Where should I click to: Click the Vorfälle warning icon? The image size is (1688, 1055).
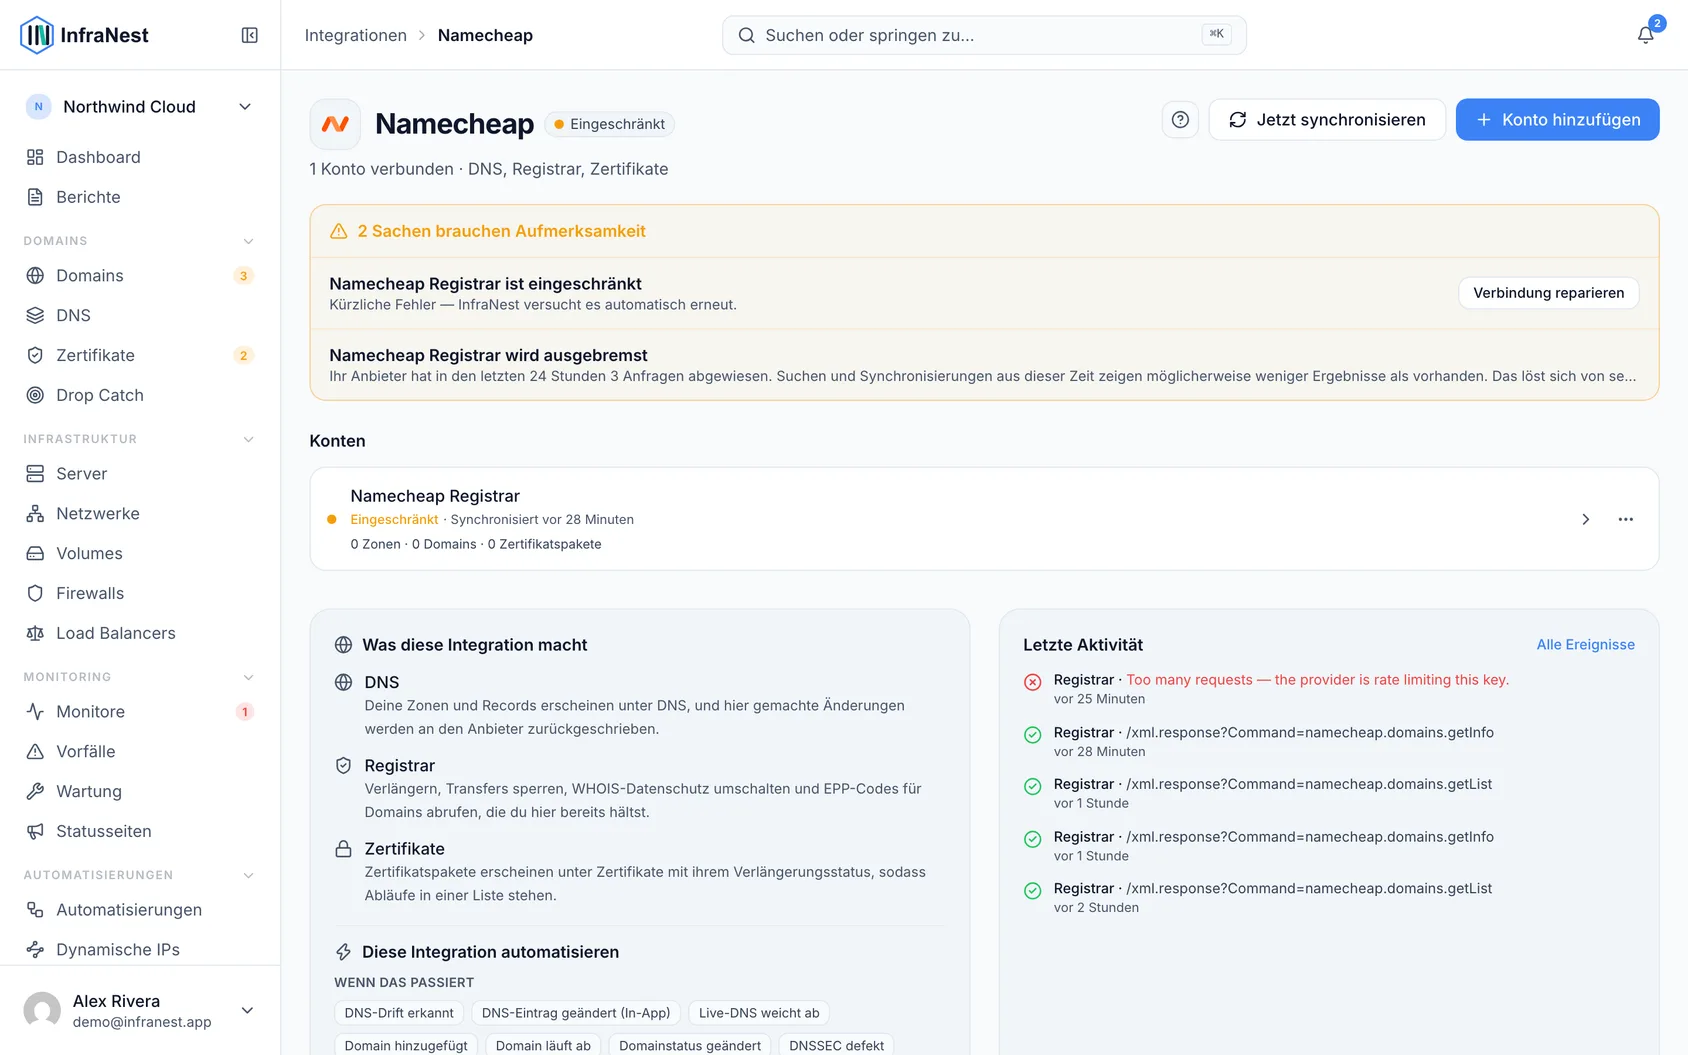click(35, 752)
